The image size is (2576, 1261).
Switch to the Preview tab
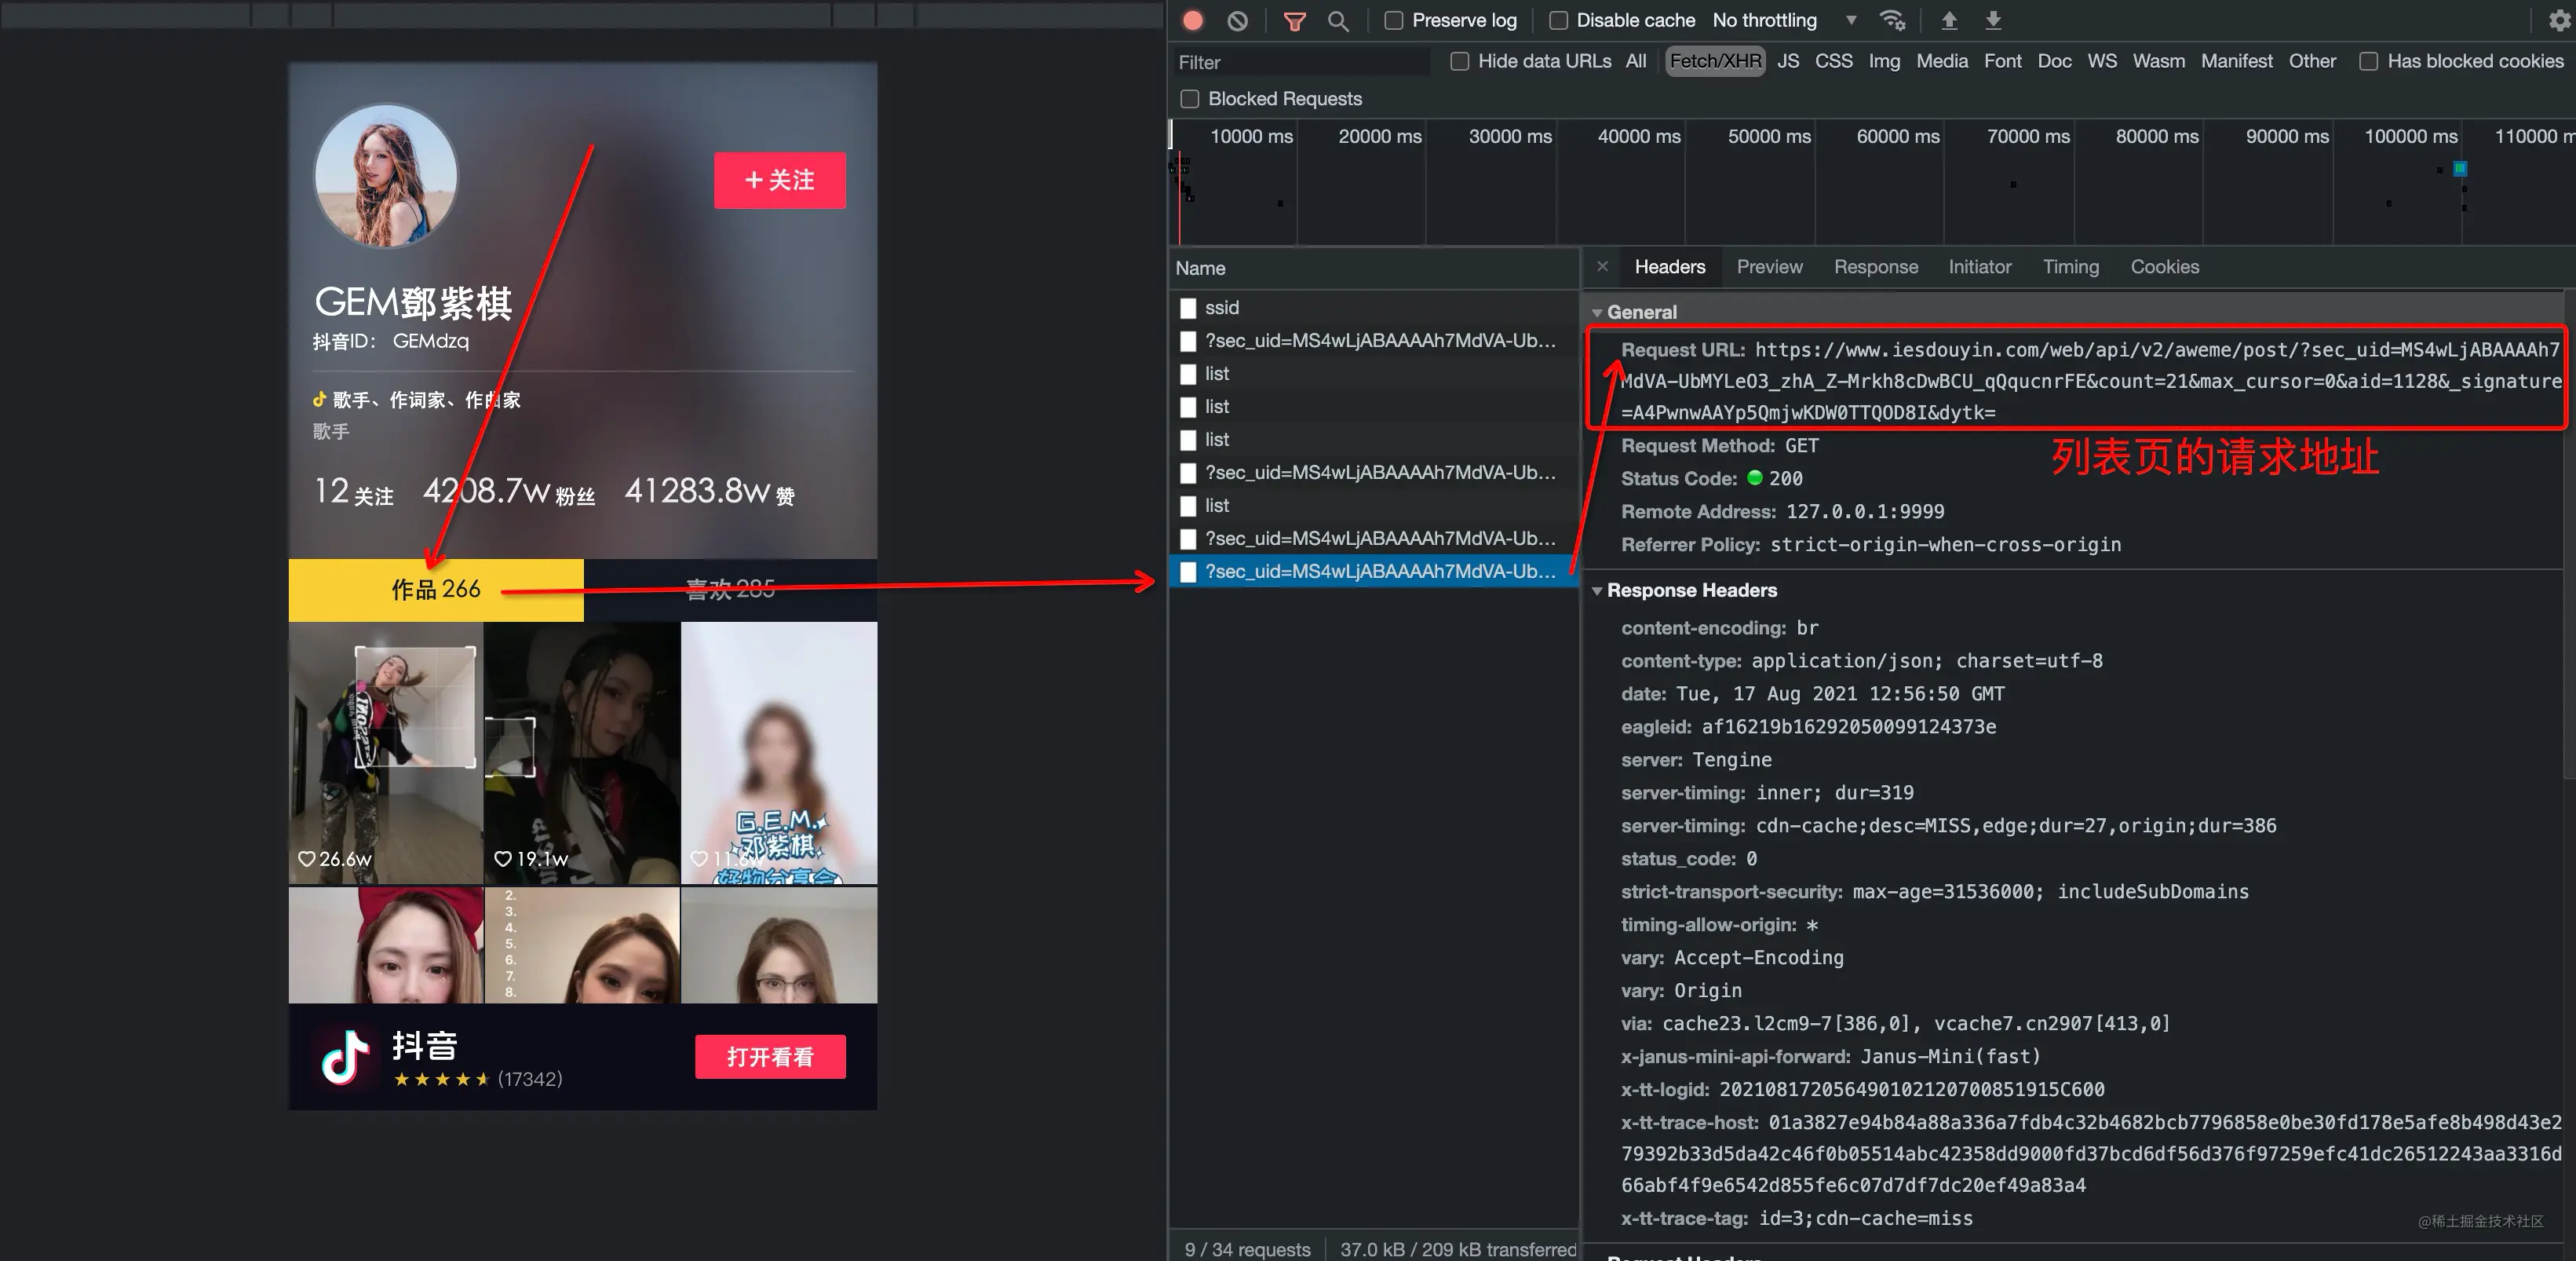[x=1769, y=267]
